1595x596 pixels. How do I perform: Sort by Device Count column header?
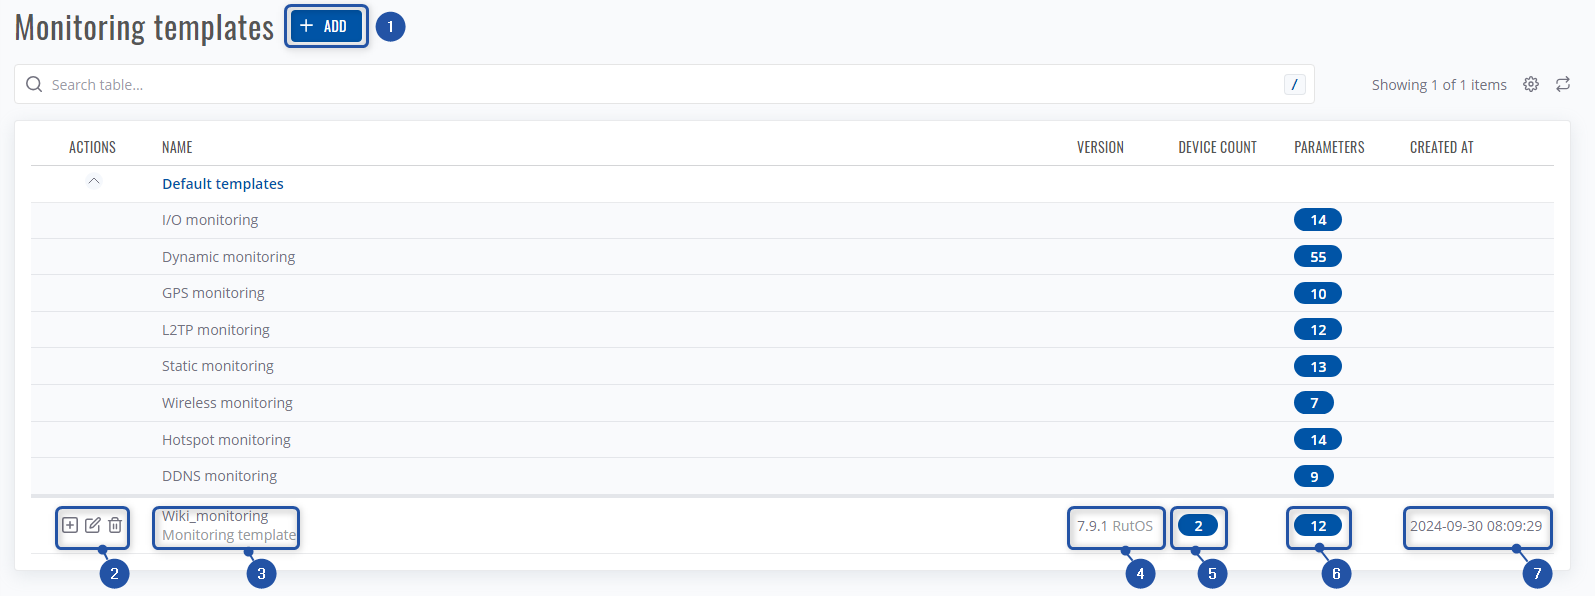(1217, 147)
